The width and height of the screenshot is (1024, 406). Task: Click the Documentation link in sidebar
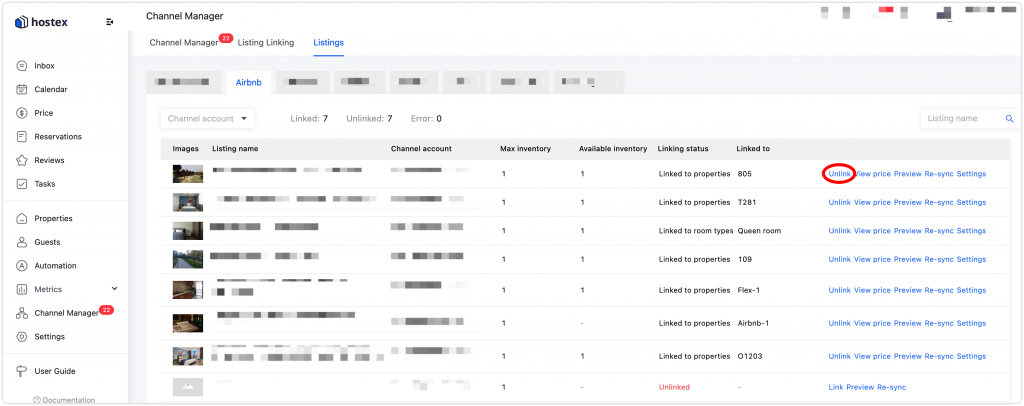(x=64, y=400)
